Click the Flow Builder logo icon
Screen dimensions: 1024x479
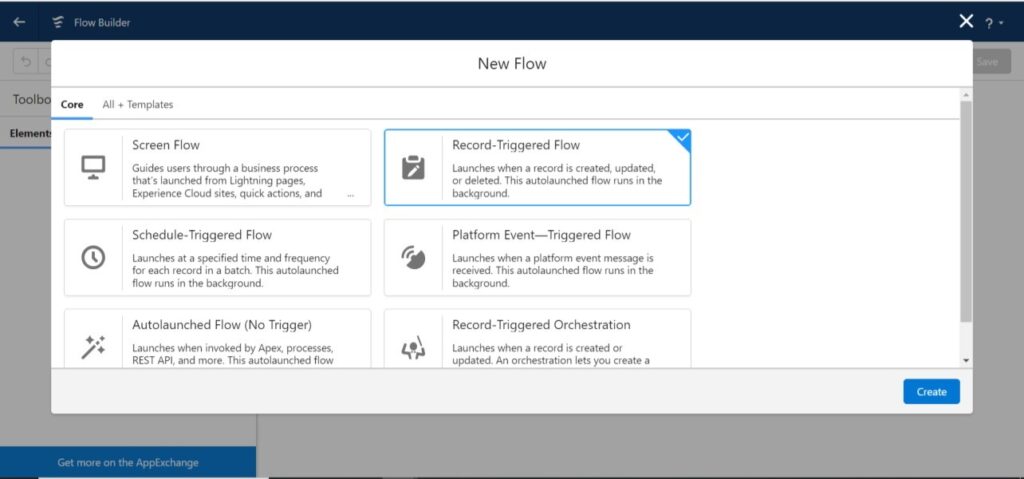coord(58,22)
